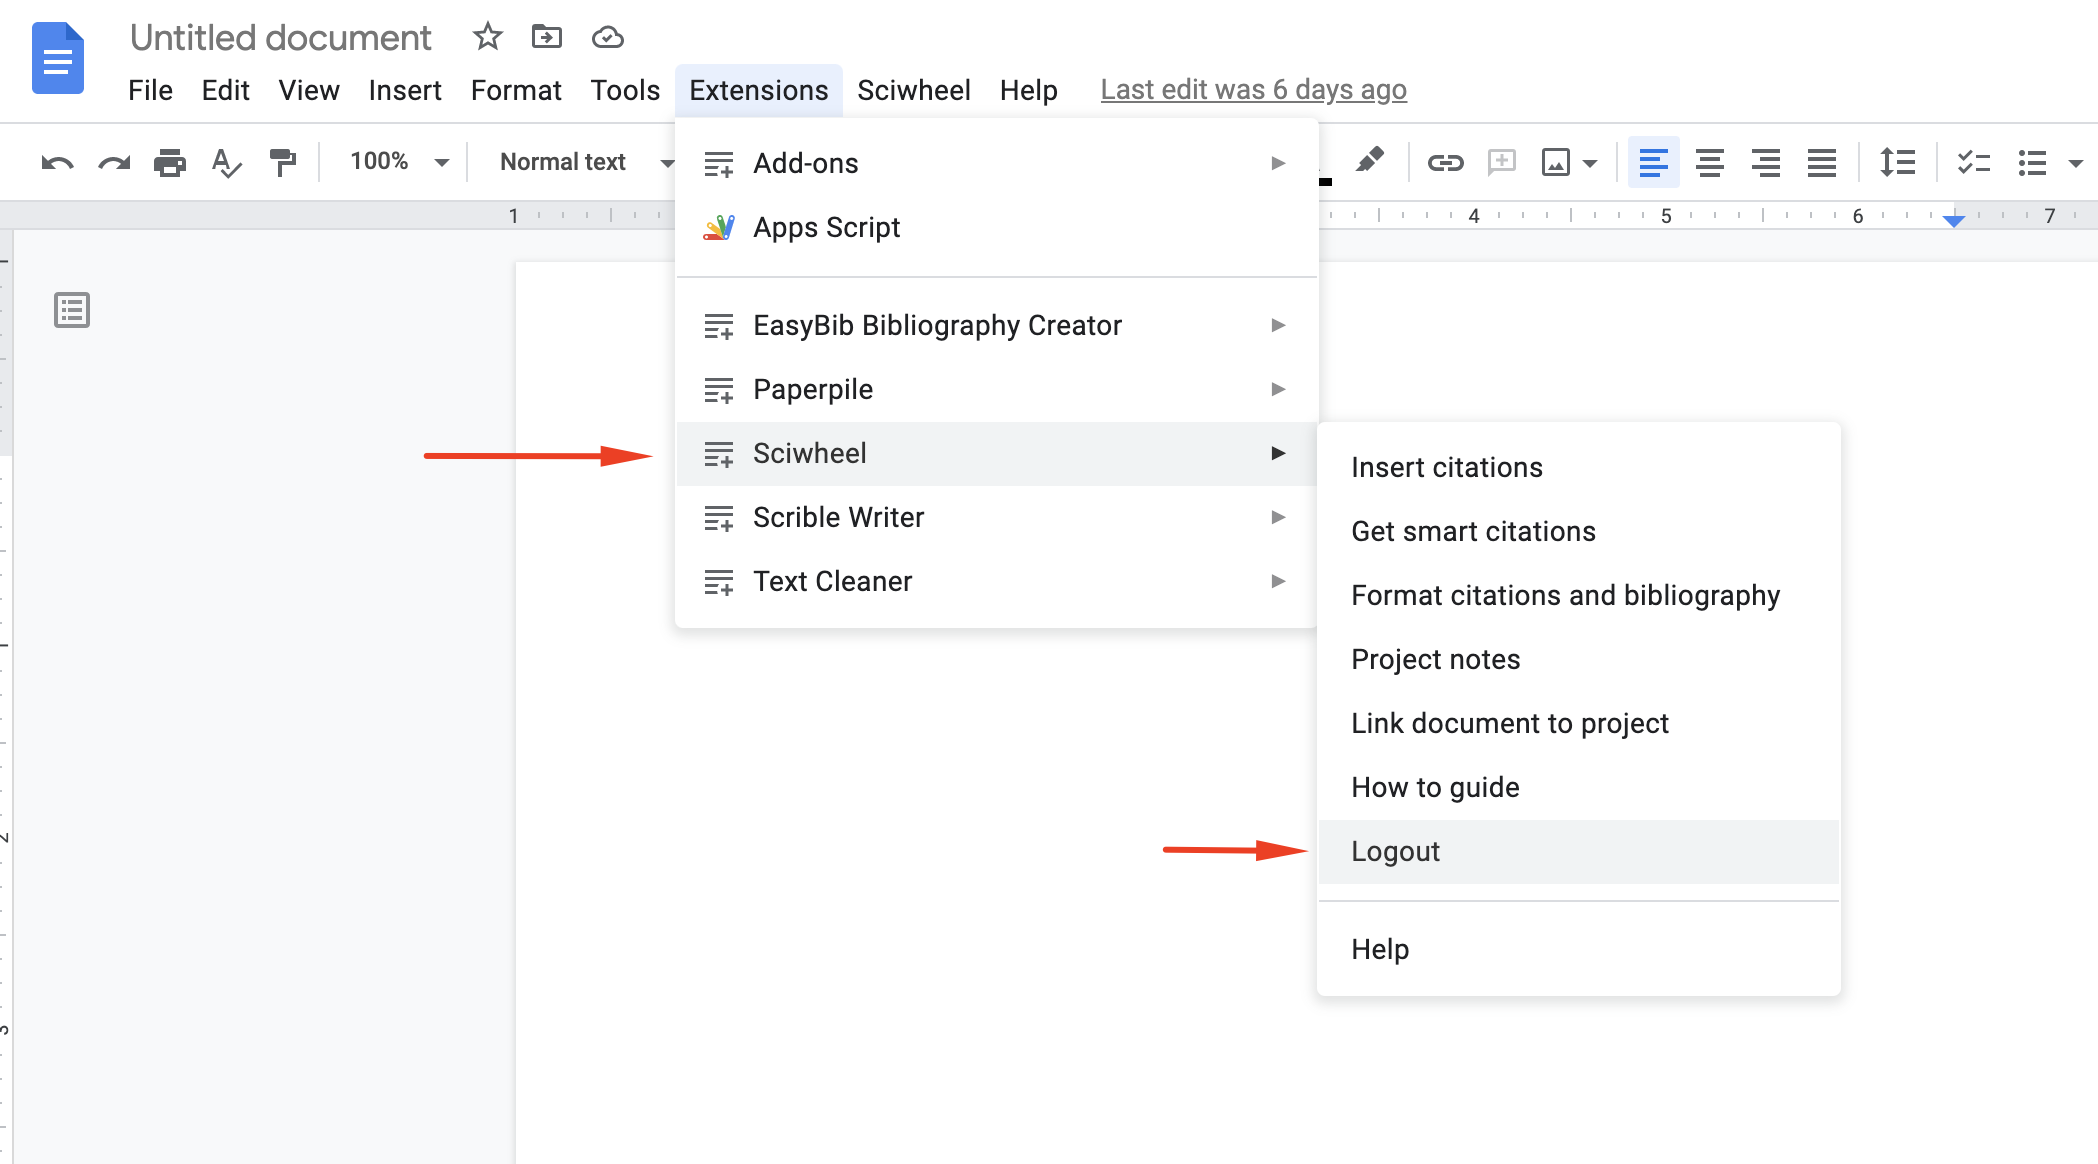Run spelling and grammar check icon
The image size is (2098, 1164).
(x=227, y=162)
